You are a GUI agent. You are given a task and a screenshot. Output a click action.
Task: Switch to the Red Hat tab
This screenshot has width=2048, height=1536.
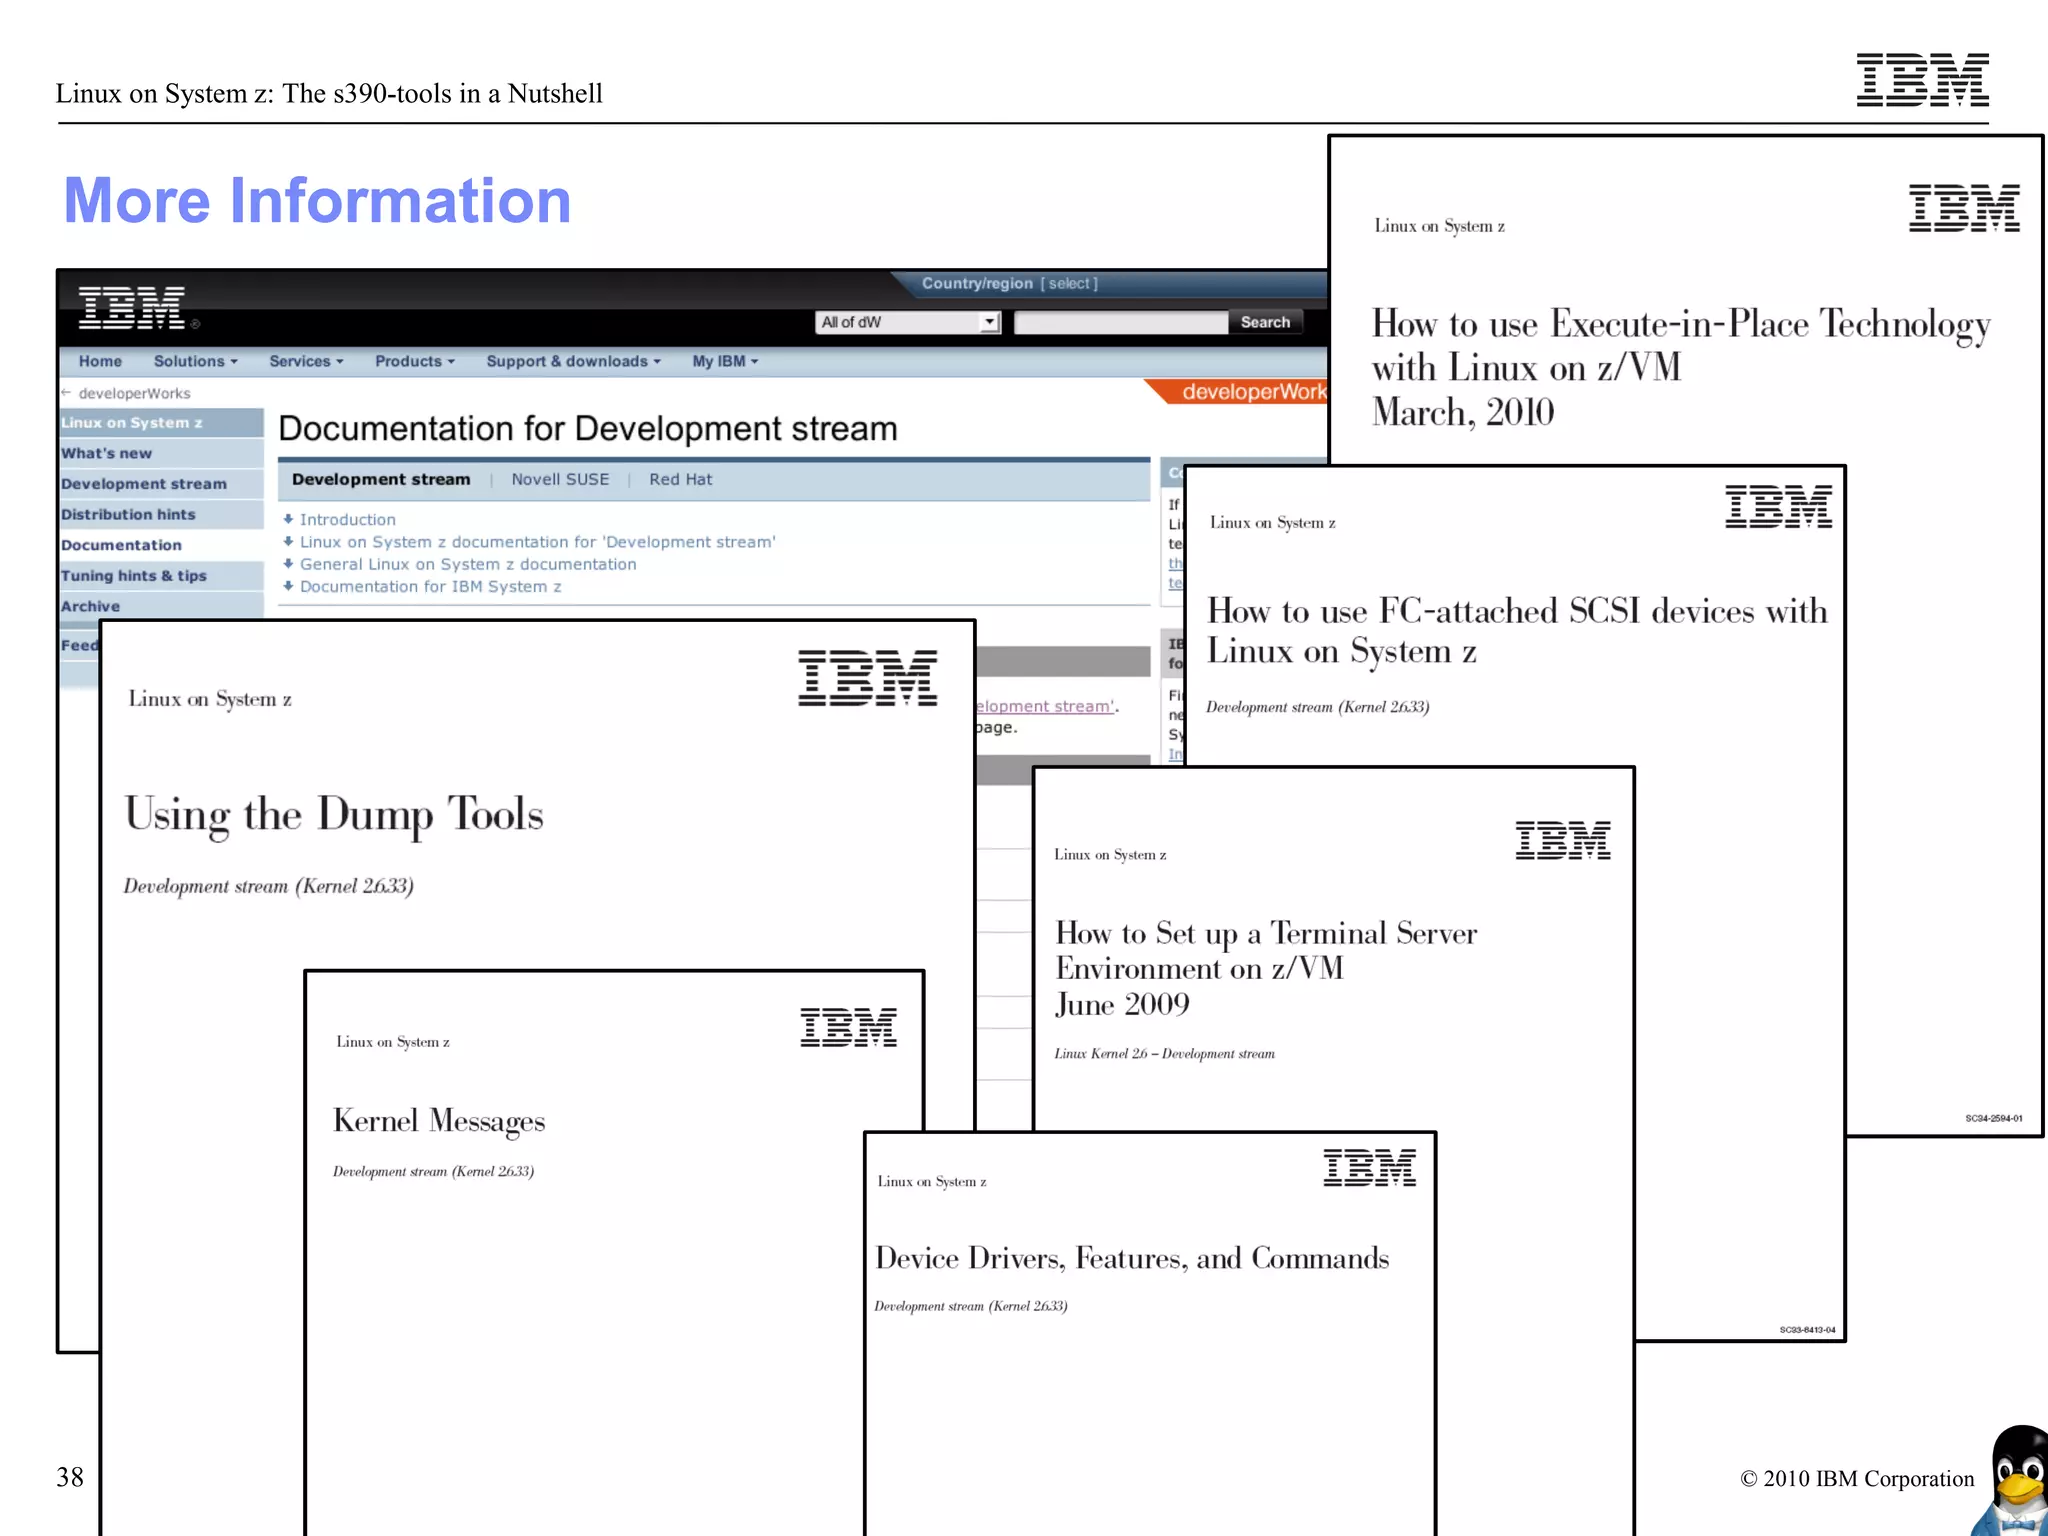tap(680, 479)
